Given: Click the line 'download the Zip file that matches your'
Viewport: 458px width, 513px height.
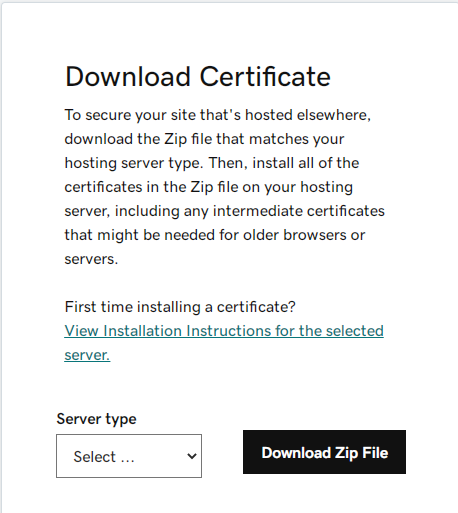Looking at the screenshot, I should (204, 139).
